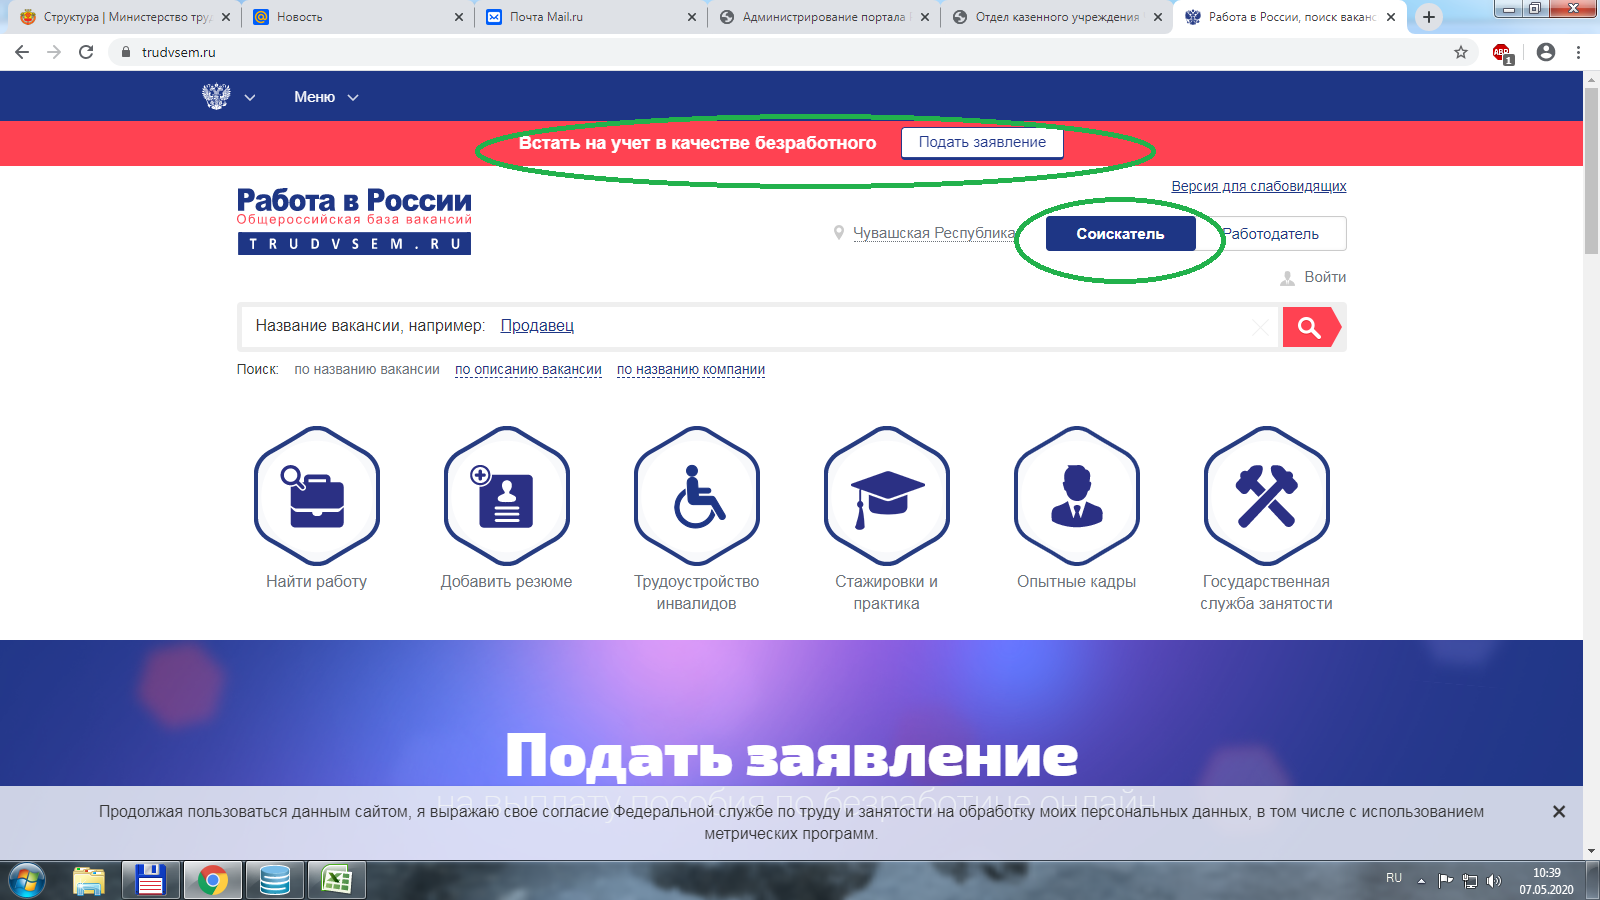This screenshot has width=1600, height=900.
Task: Search по названию компании
Action: (x=691, y=370)
